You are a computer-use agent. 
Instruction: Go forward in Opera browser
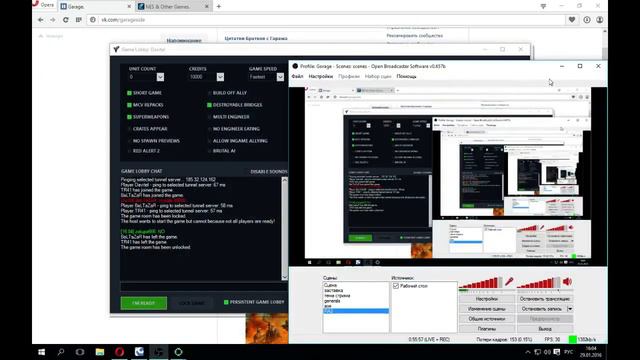[53, 20]
